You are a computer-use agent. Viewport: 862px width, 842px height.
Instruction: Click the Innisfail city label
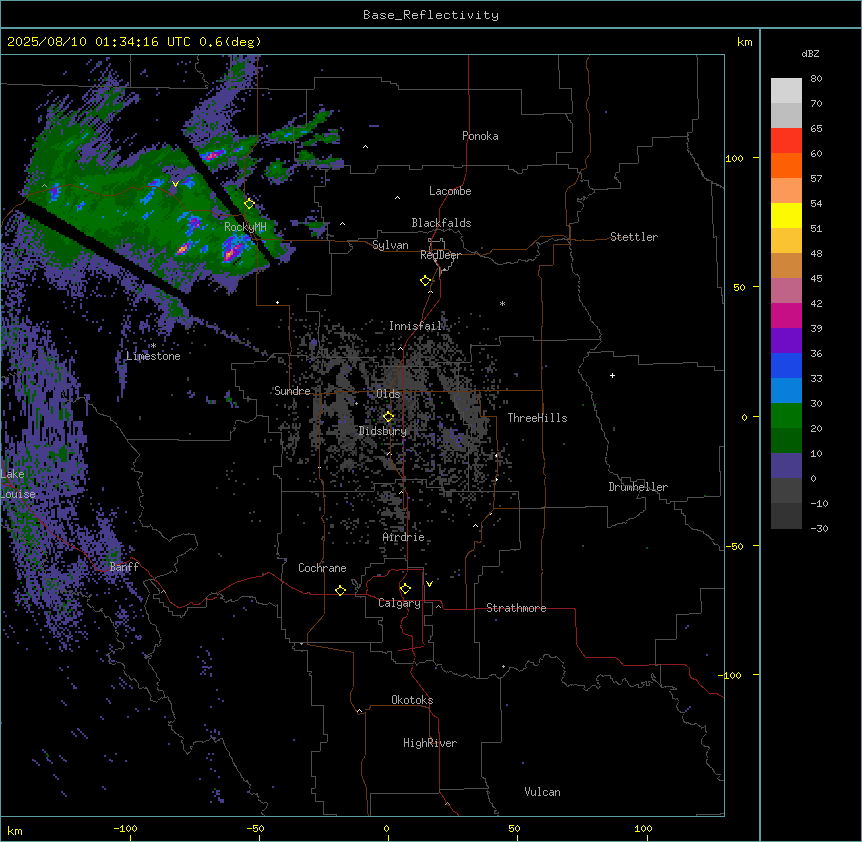tap(415, 326)
